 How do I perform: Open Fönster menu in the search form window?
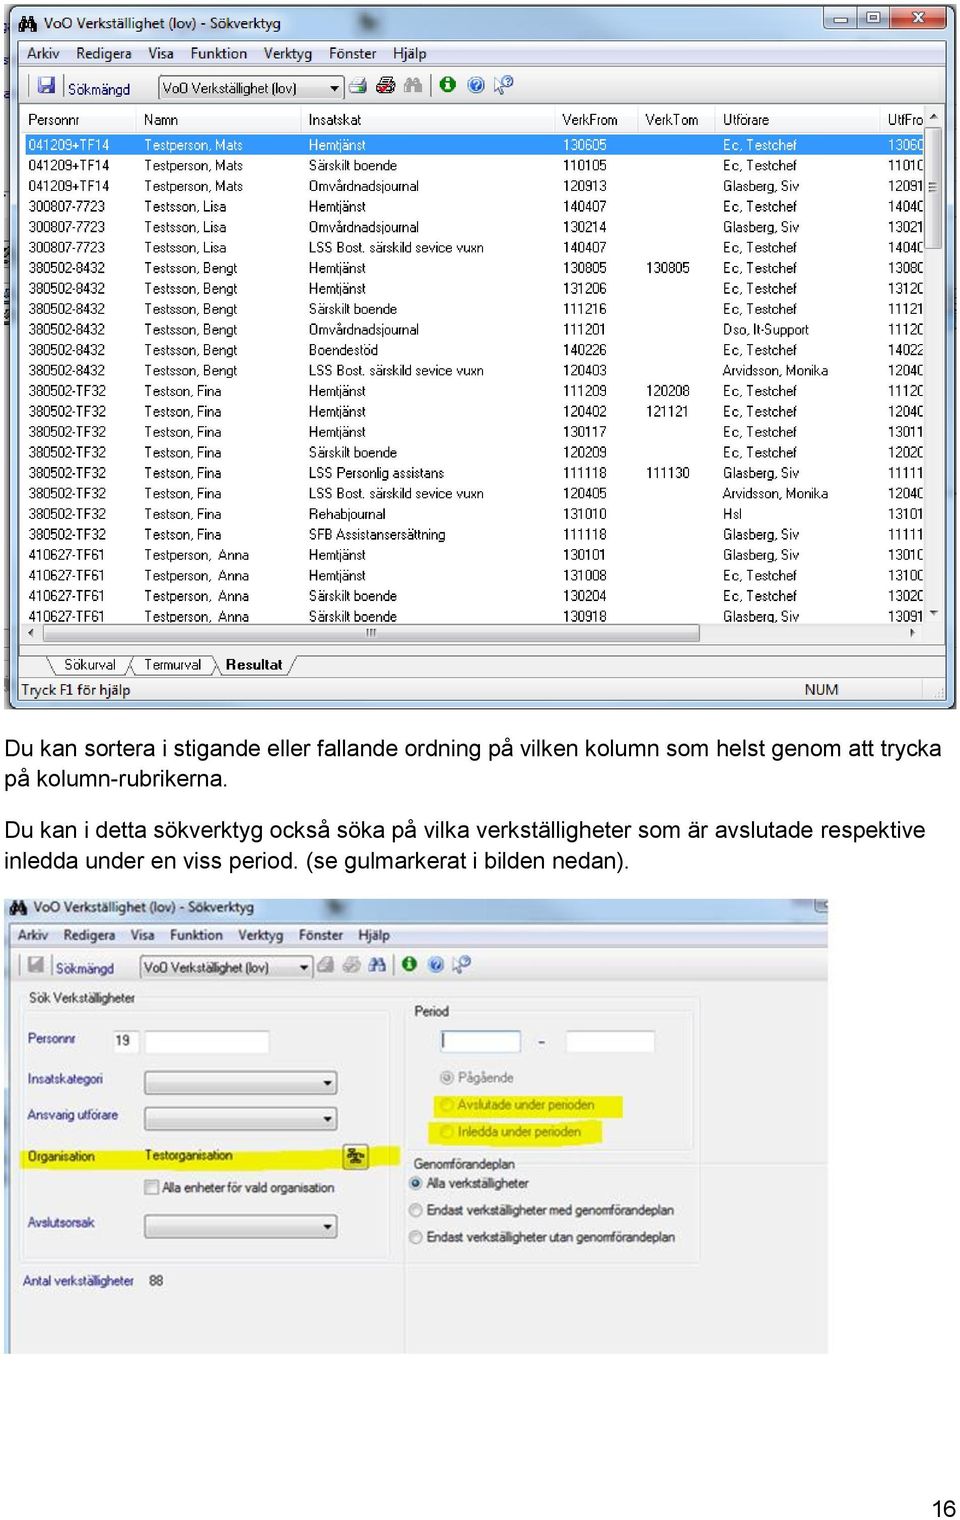pos(321,935)
